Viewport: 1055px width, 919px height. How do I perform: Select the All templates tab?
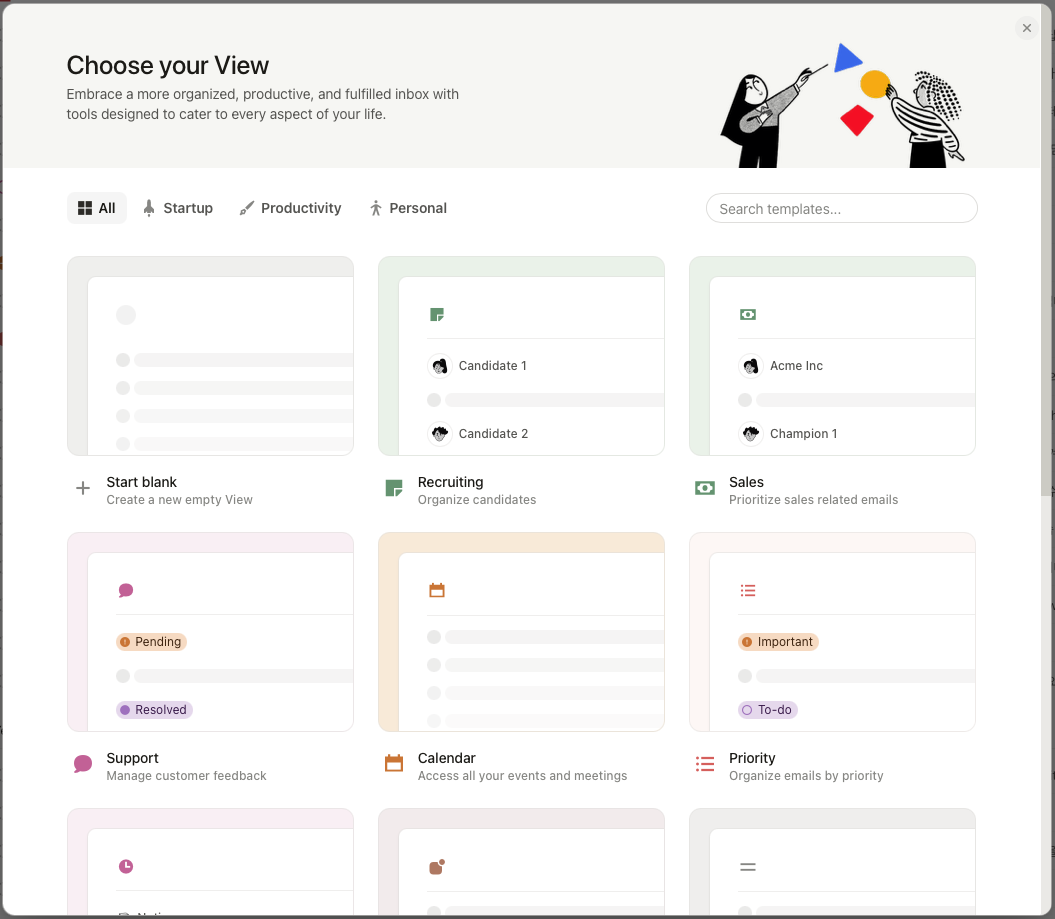pos(97,209)
